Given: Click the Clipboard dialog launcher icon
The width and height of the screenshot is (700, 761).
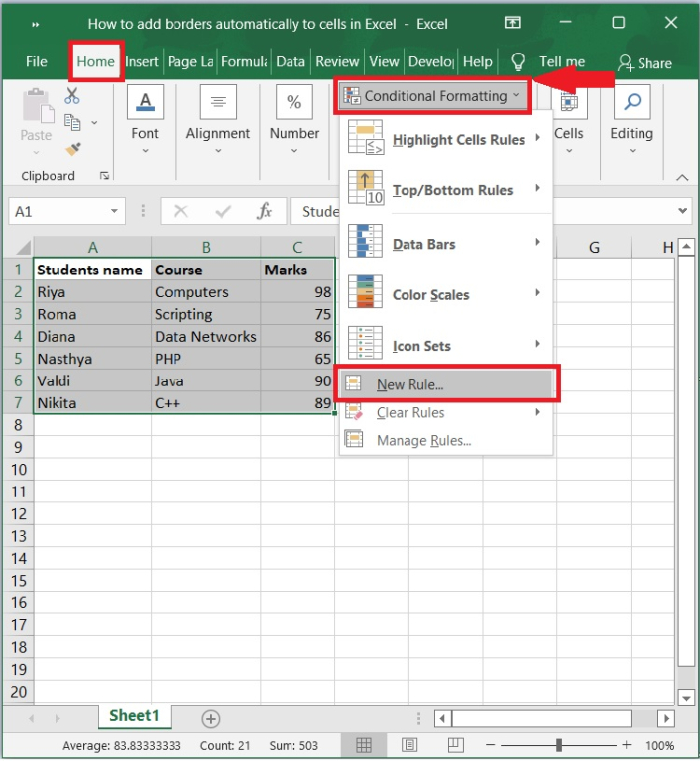Looking at the screenshot, I should point(104,176).
